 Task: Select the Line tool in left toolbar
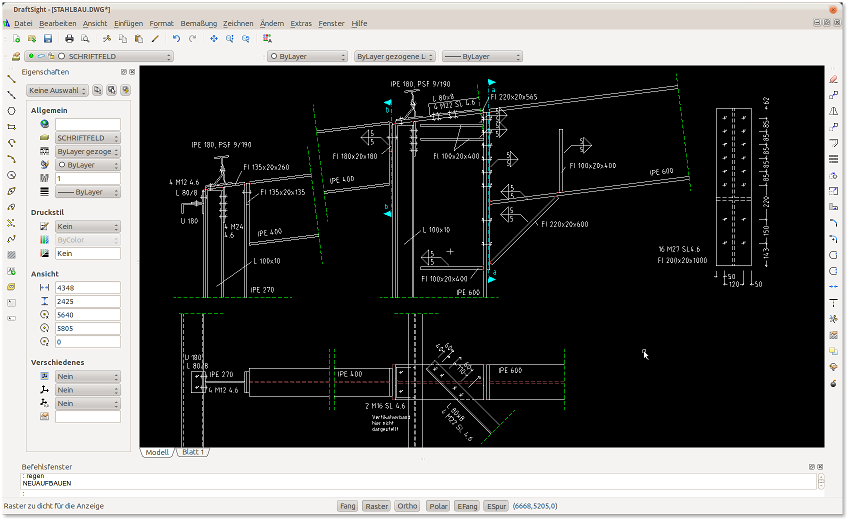click(11, 78)
